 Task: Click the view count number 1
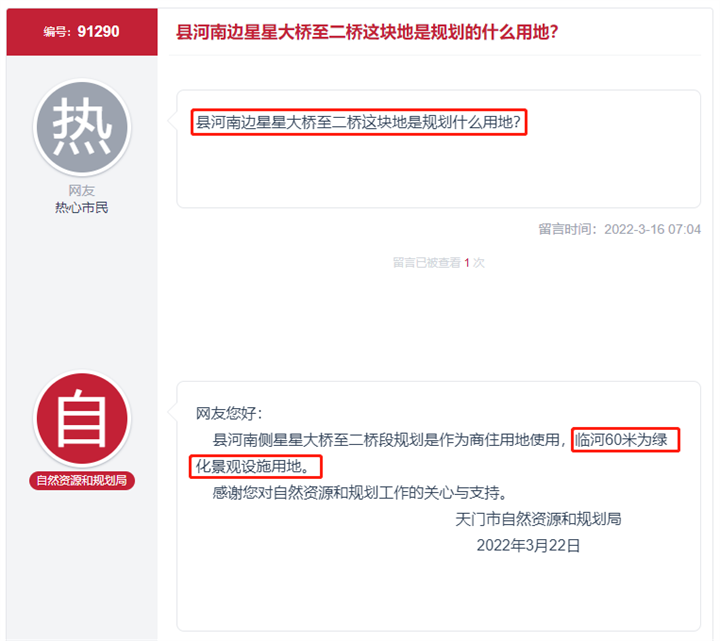pos(467,263)
